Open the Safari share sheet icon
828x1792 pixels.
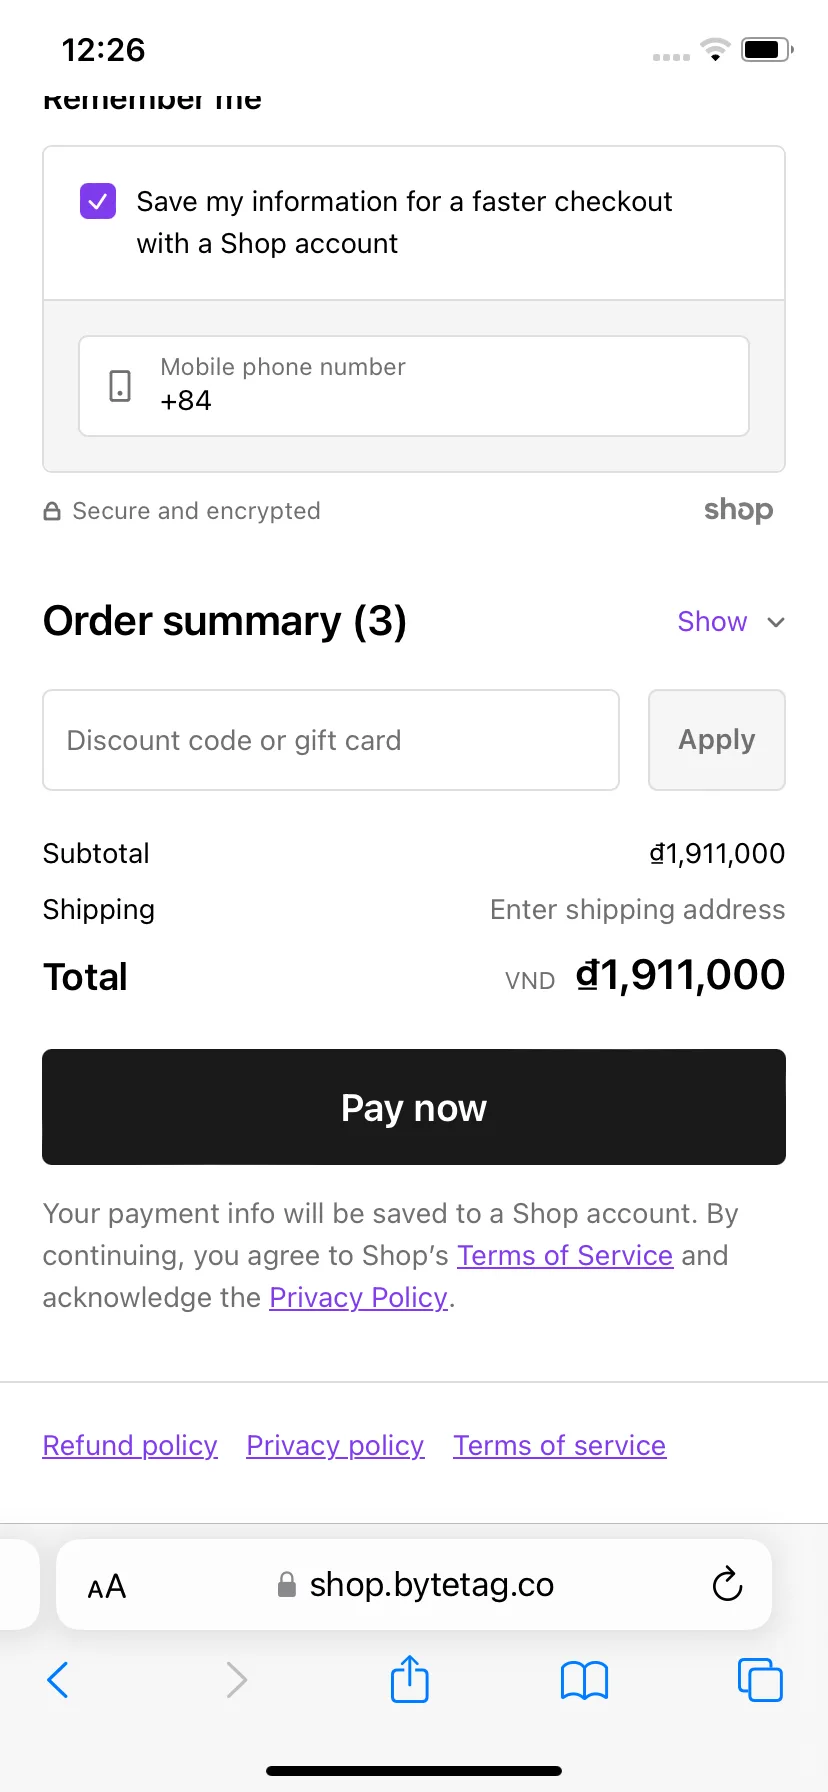[409, 1678]
